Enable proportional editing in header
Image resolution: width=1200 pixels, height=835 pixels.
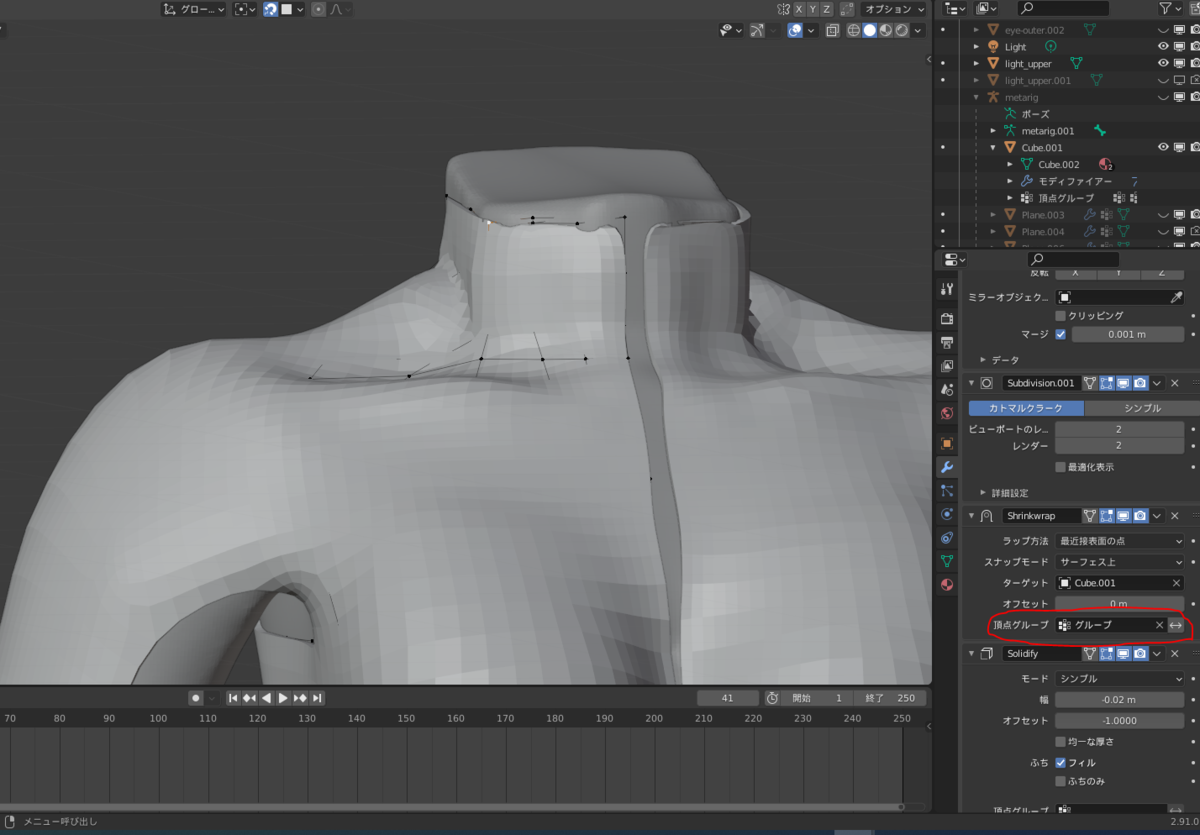pos(318,9)
